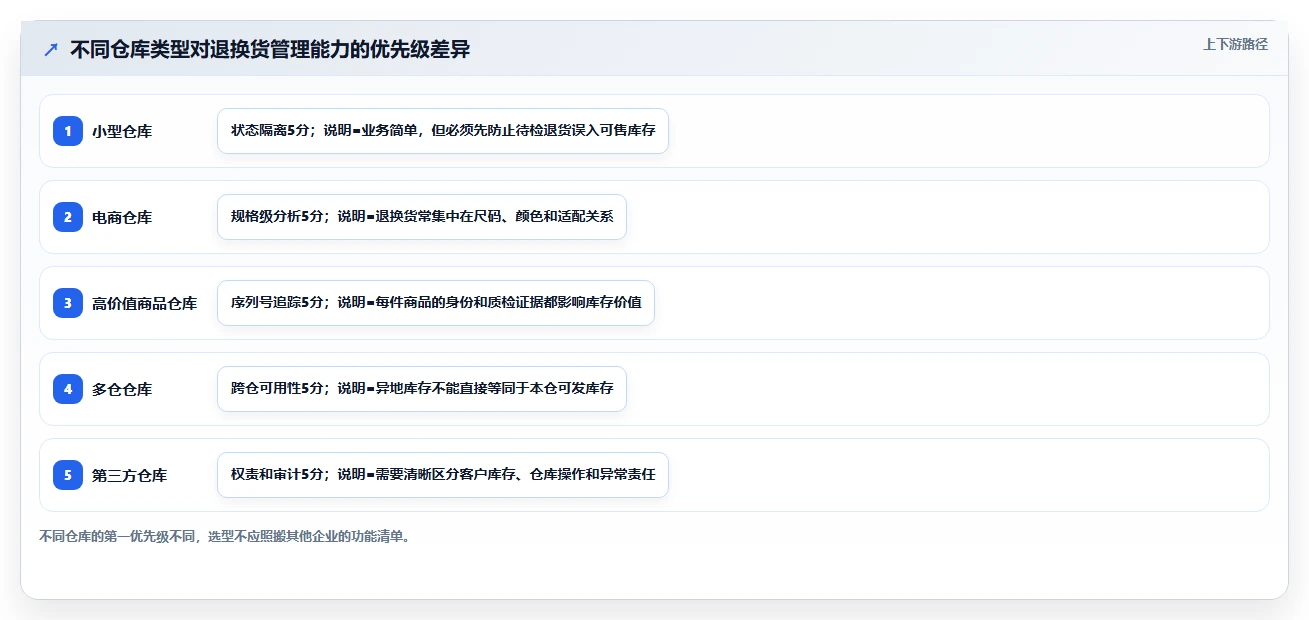Click the 电商仓库 row label

tap(122, 217)
